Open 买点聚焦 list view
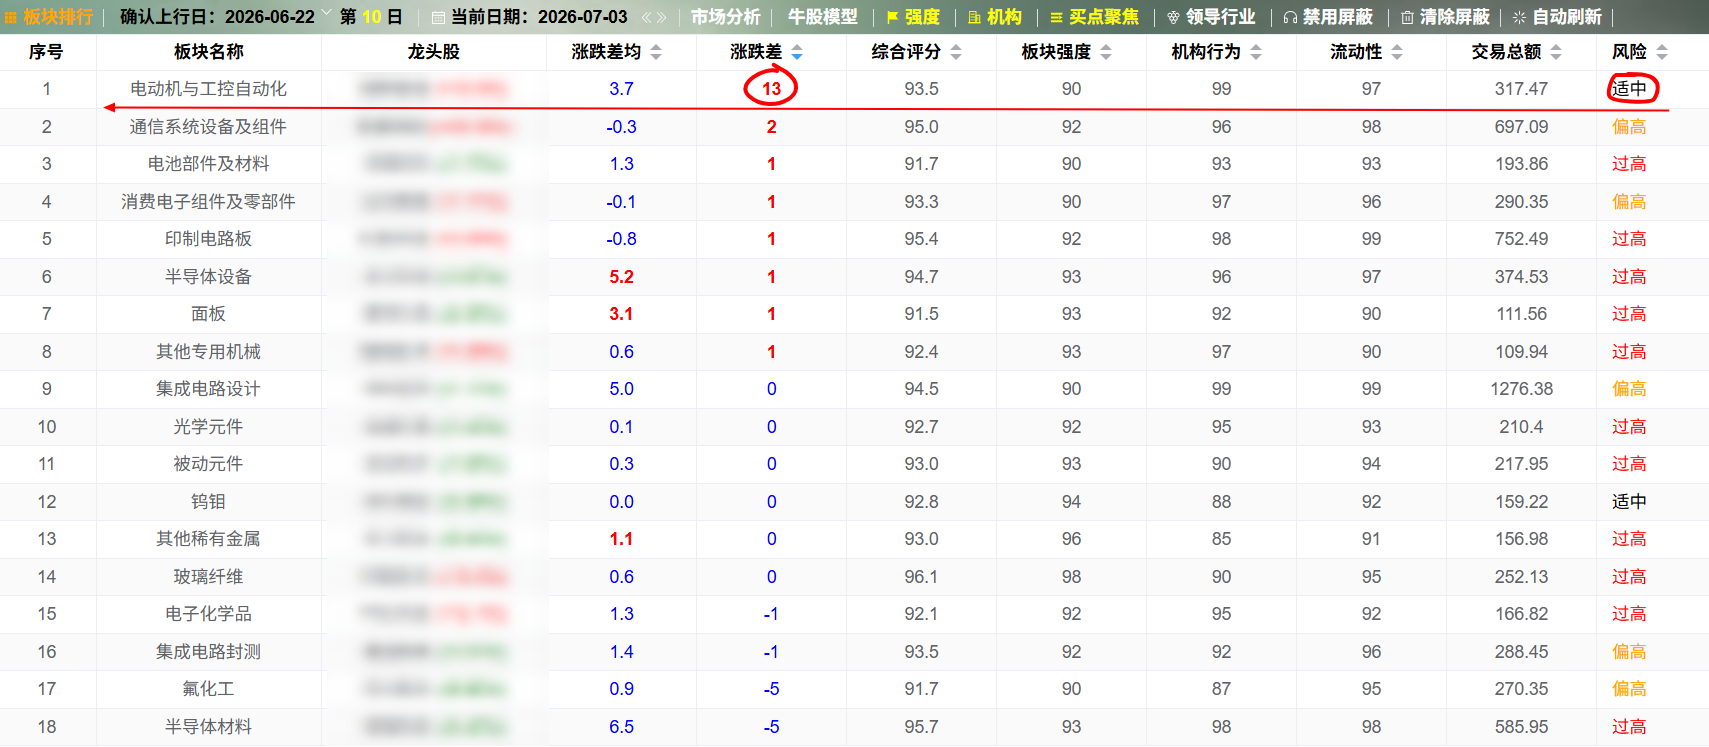The width and height of the screenshot is (1709, 747). [1094, 17]
